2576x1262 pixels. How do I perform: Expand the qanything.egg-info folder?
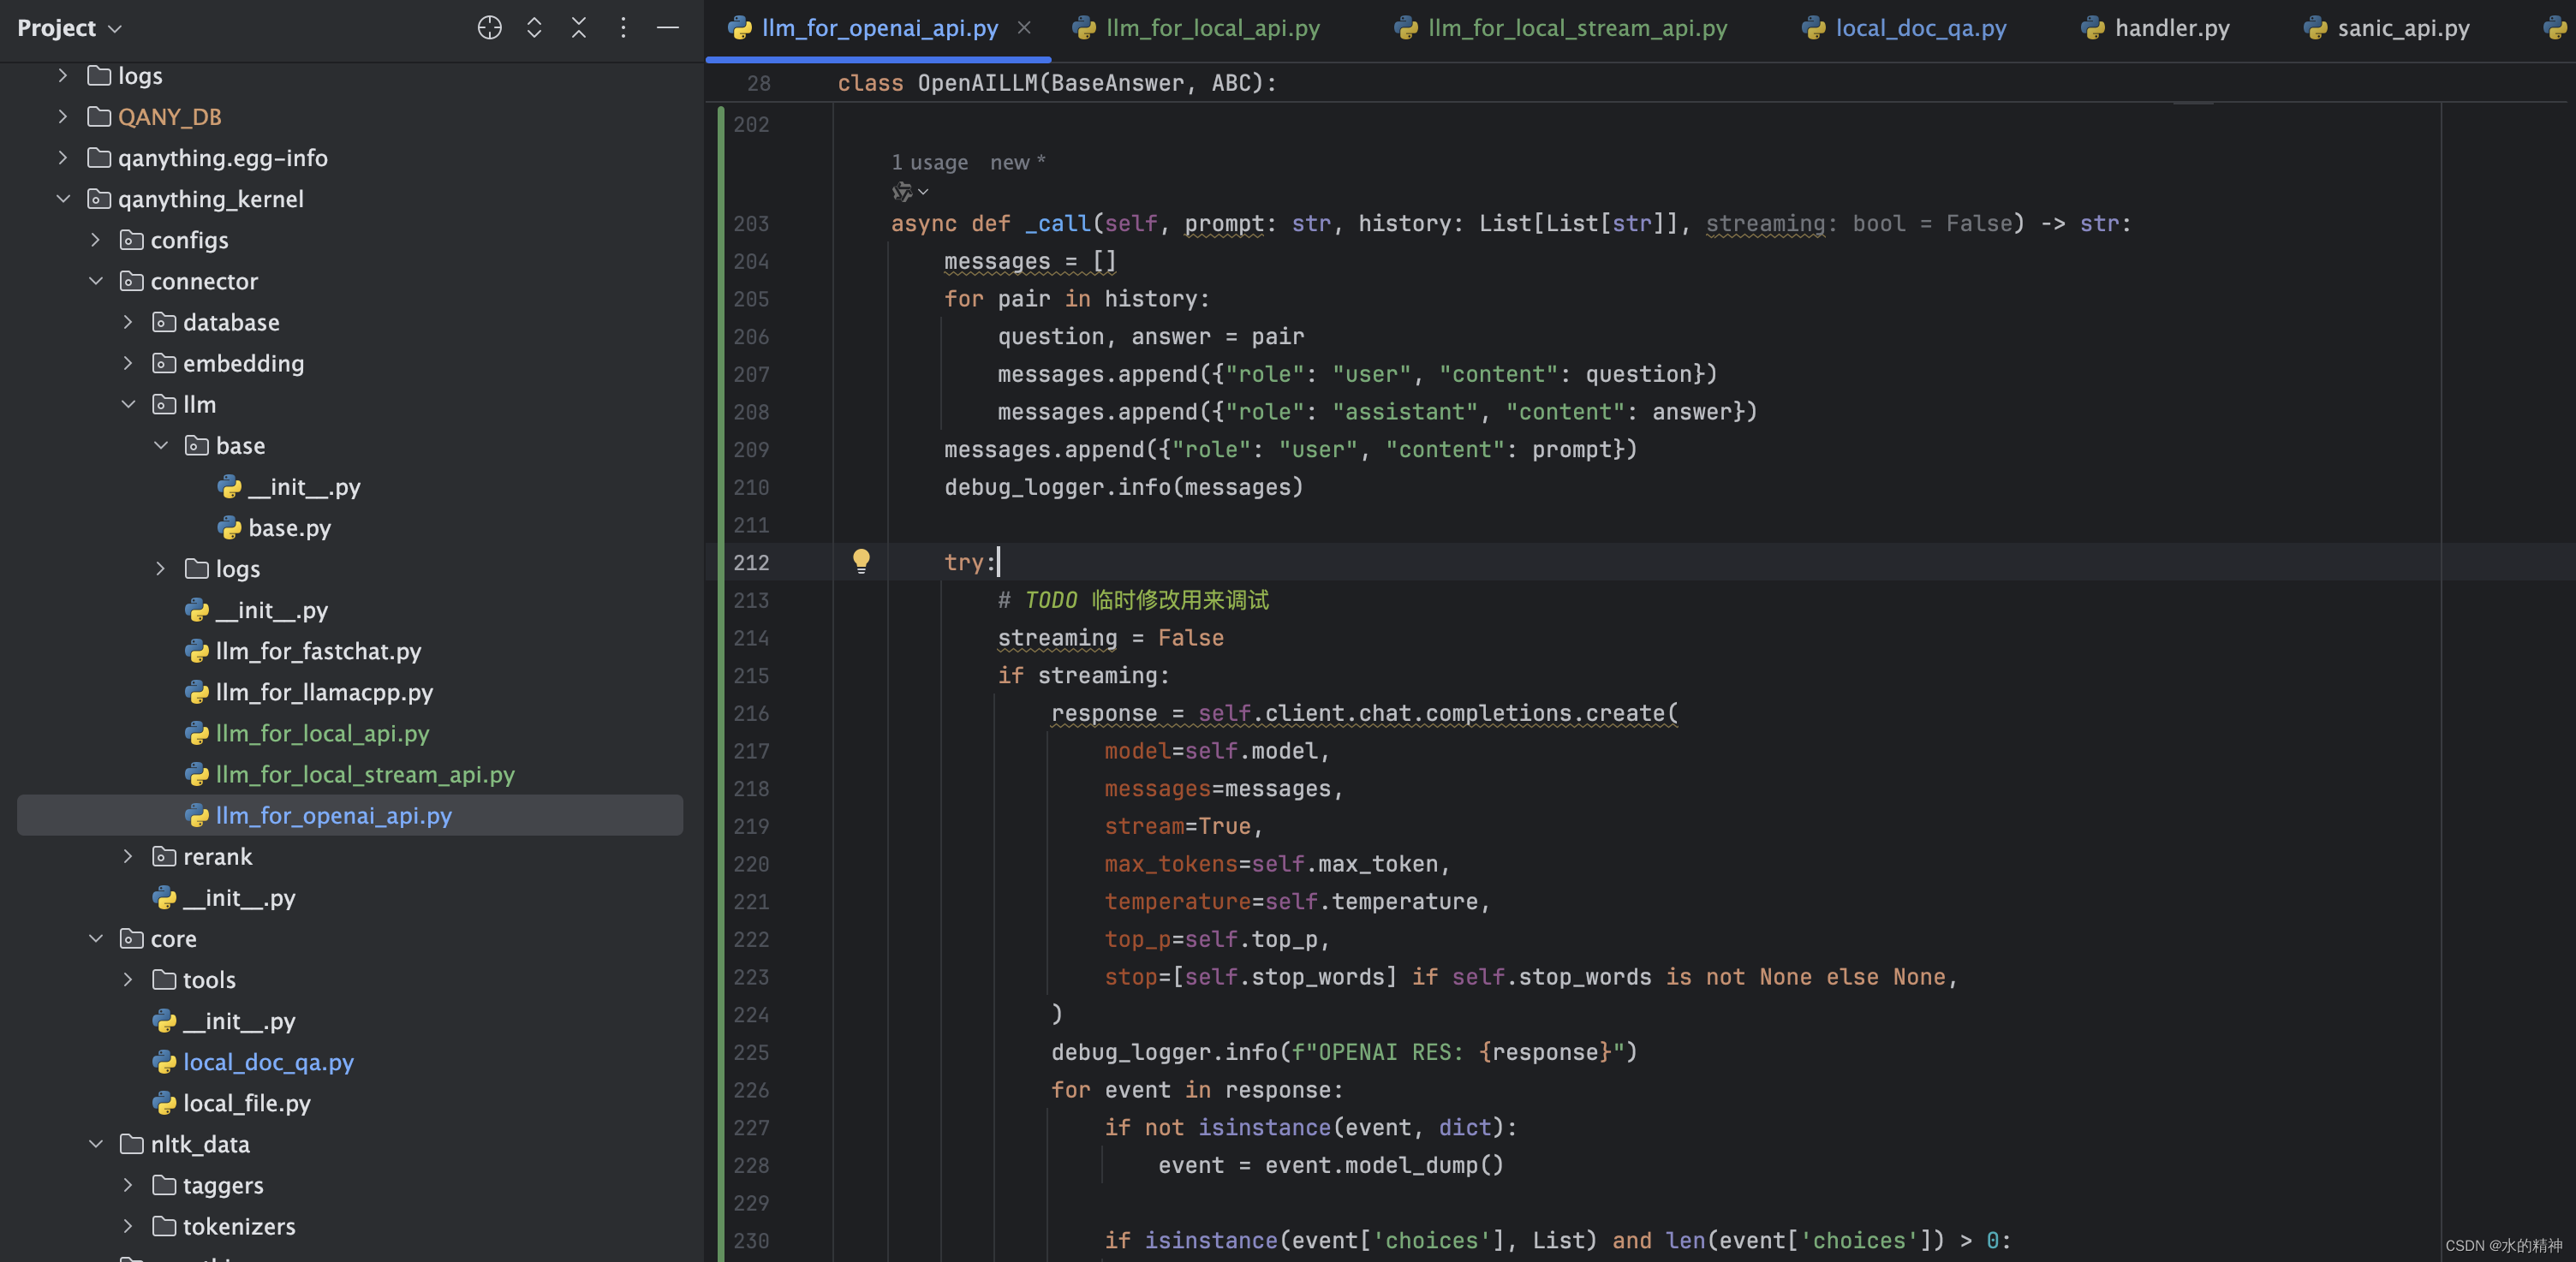point(62,158)
